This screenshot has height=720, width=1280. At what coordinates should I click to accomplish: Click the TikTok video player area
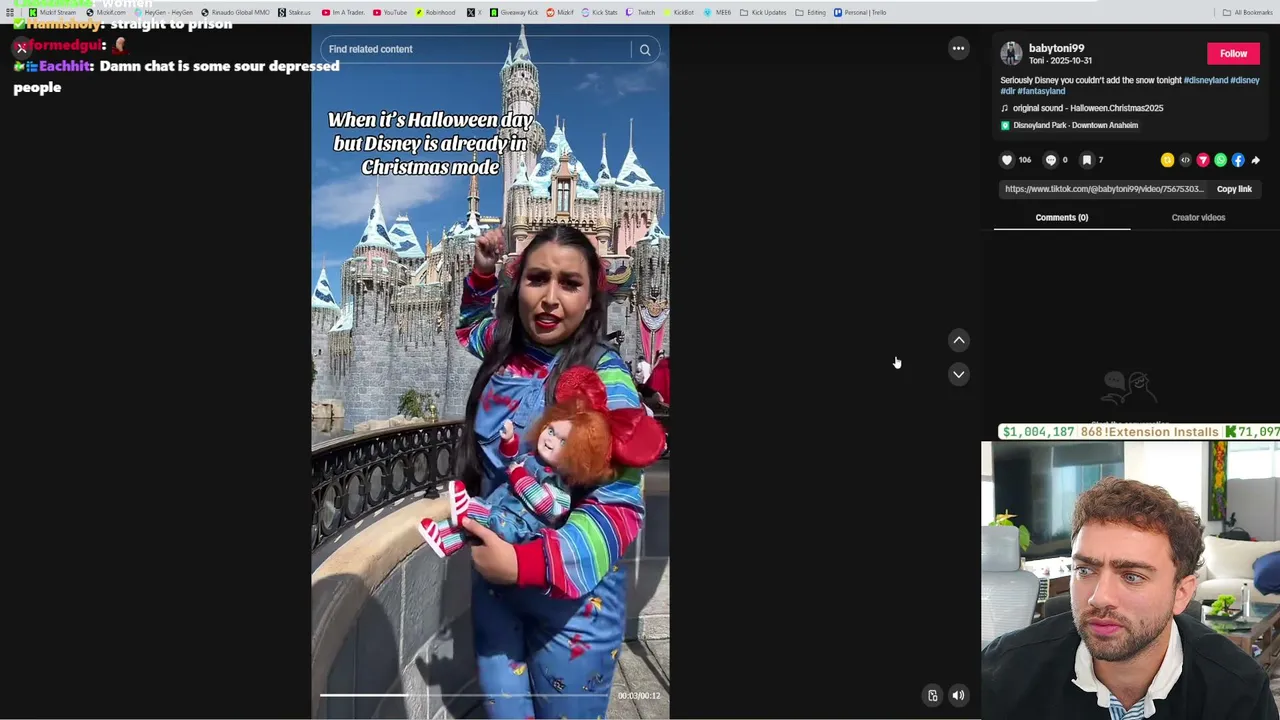click(490, 372)
